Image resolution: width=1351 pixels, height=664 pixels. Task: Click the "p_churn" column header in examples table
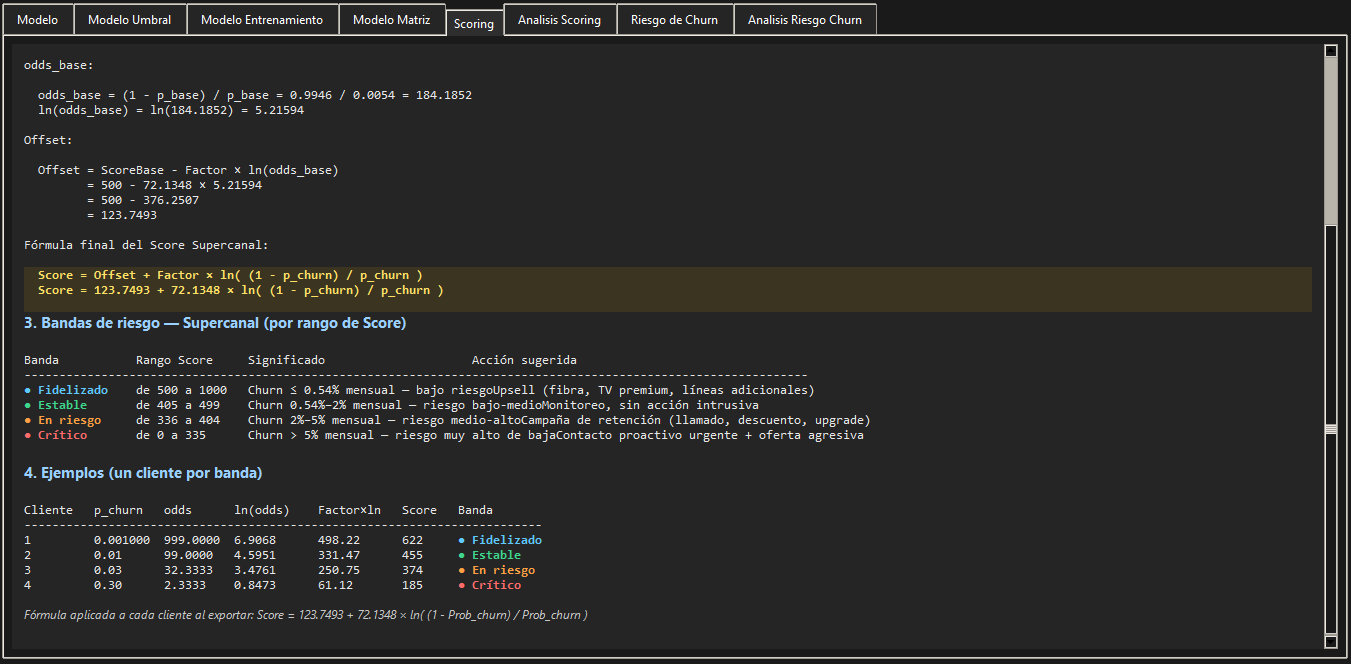pos(118,510)
